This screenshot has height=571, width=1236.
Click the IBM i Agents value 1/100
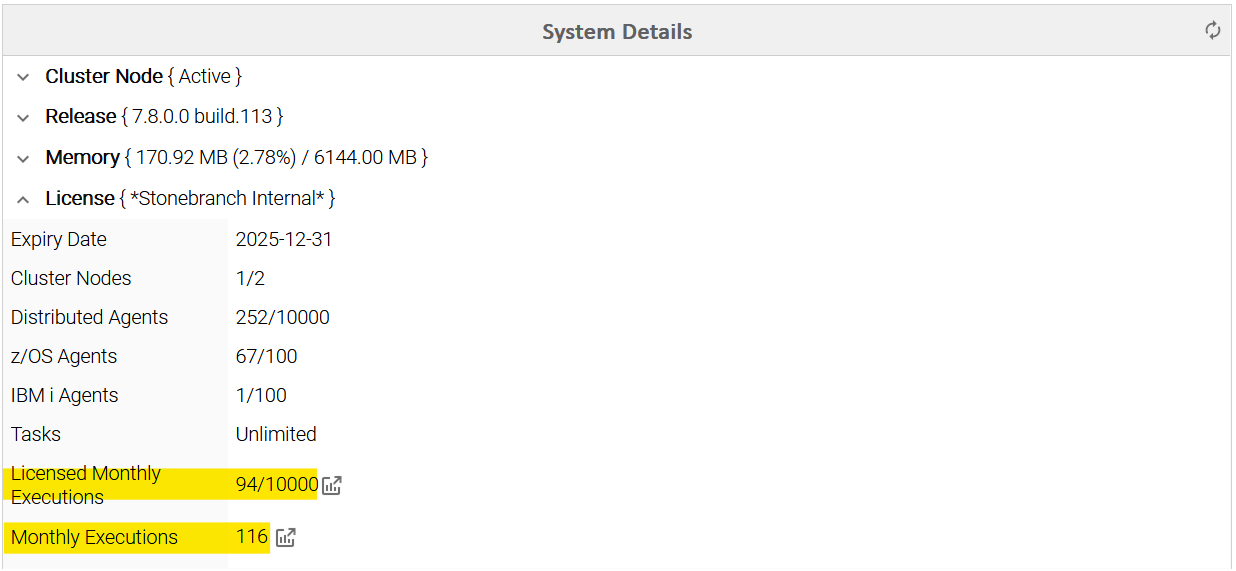[x=261, y=396]
